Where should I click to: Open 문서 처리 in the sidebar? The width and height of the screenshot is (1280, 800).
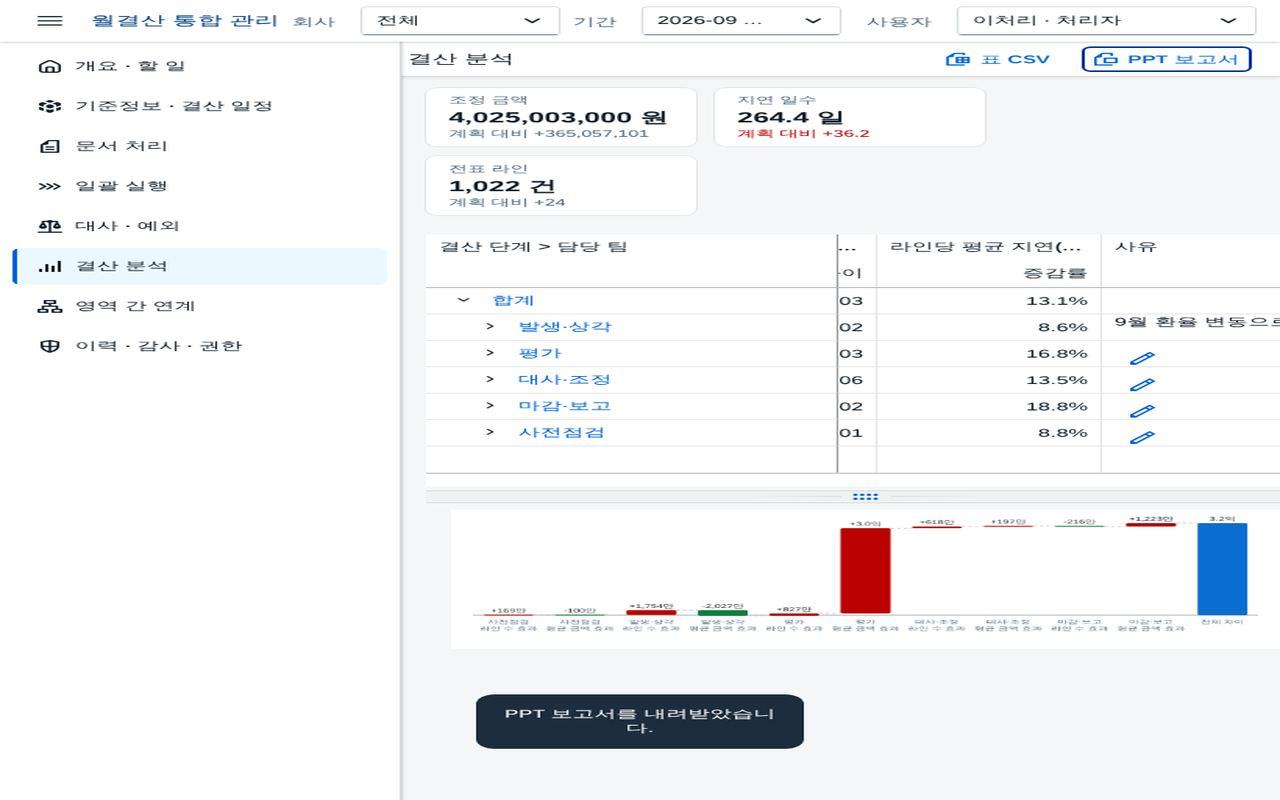[200, 146]
